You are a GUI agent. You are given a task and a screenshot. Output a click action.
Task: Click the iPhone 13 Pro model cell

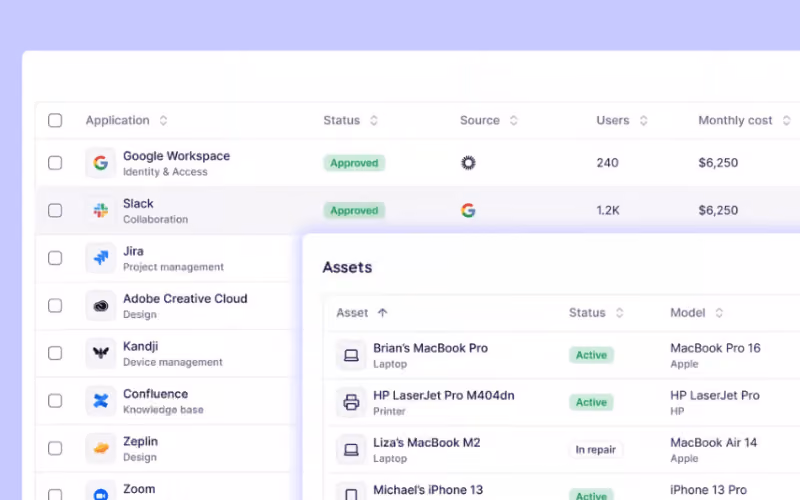pyautogui.click(x=708, y=490)
